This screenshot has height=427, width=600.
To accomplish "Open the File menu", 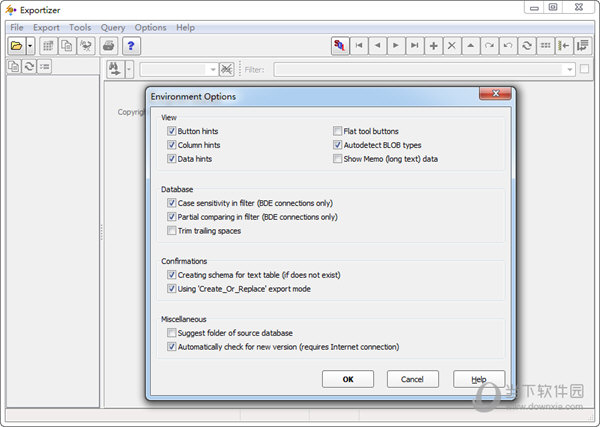I will point(16,28).
